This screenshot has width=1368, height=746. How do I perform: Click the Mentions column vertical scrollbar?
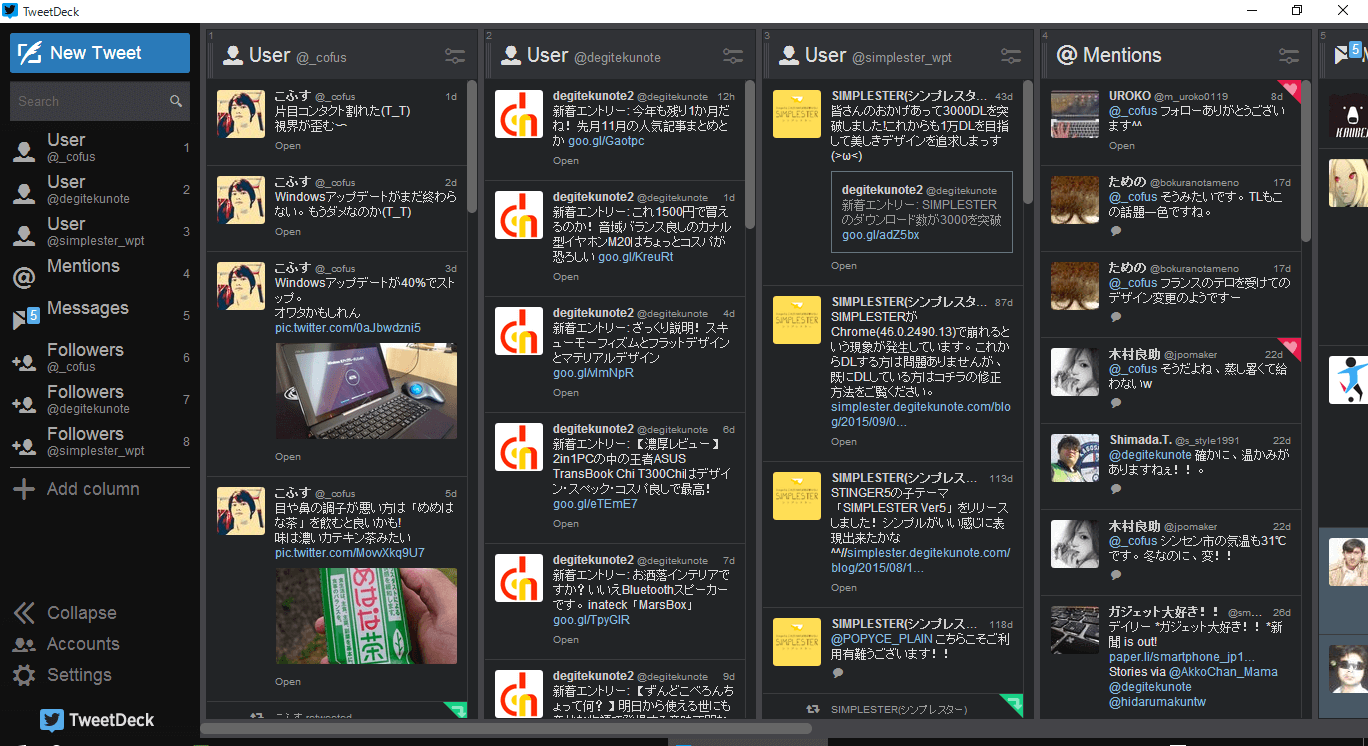pos(1306,160)
